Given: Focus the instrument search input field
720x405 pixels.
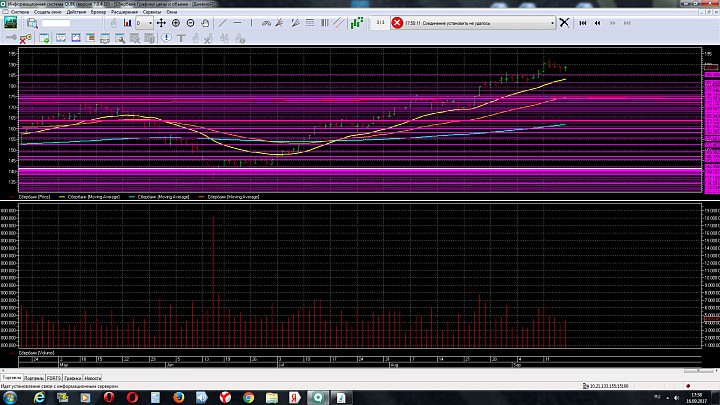Looking at the screenshot, I should [56, 23].
